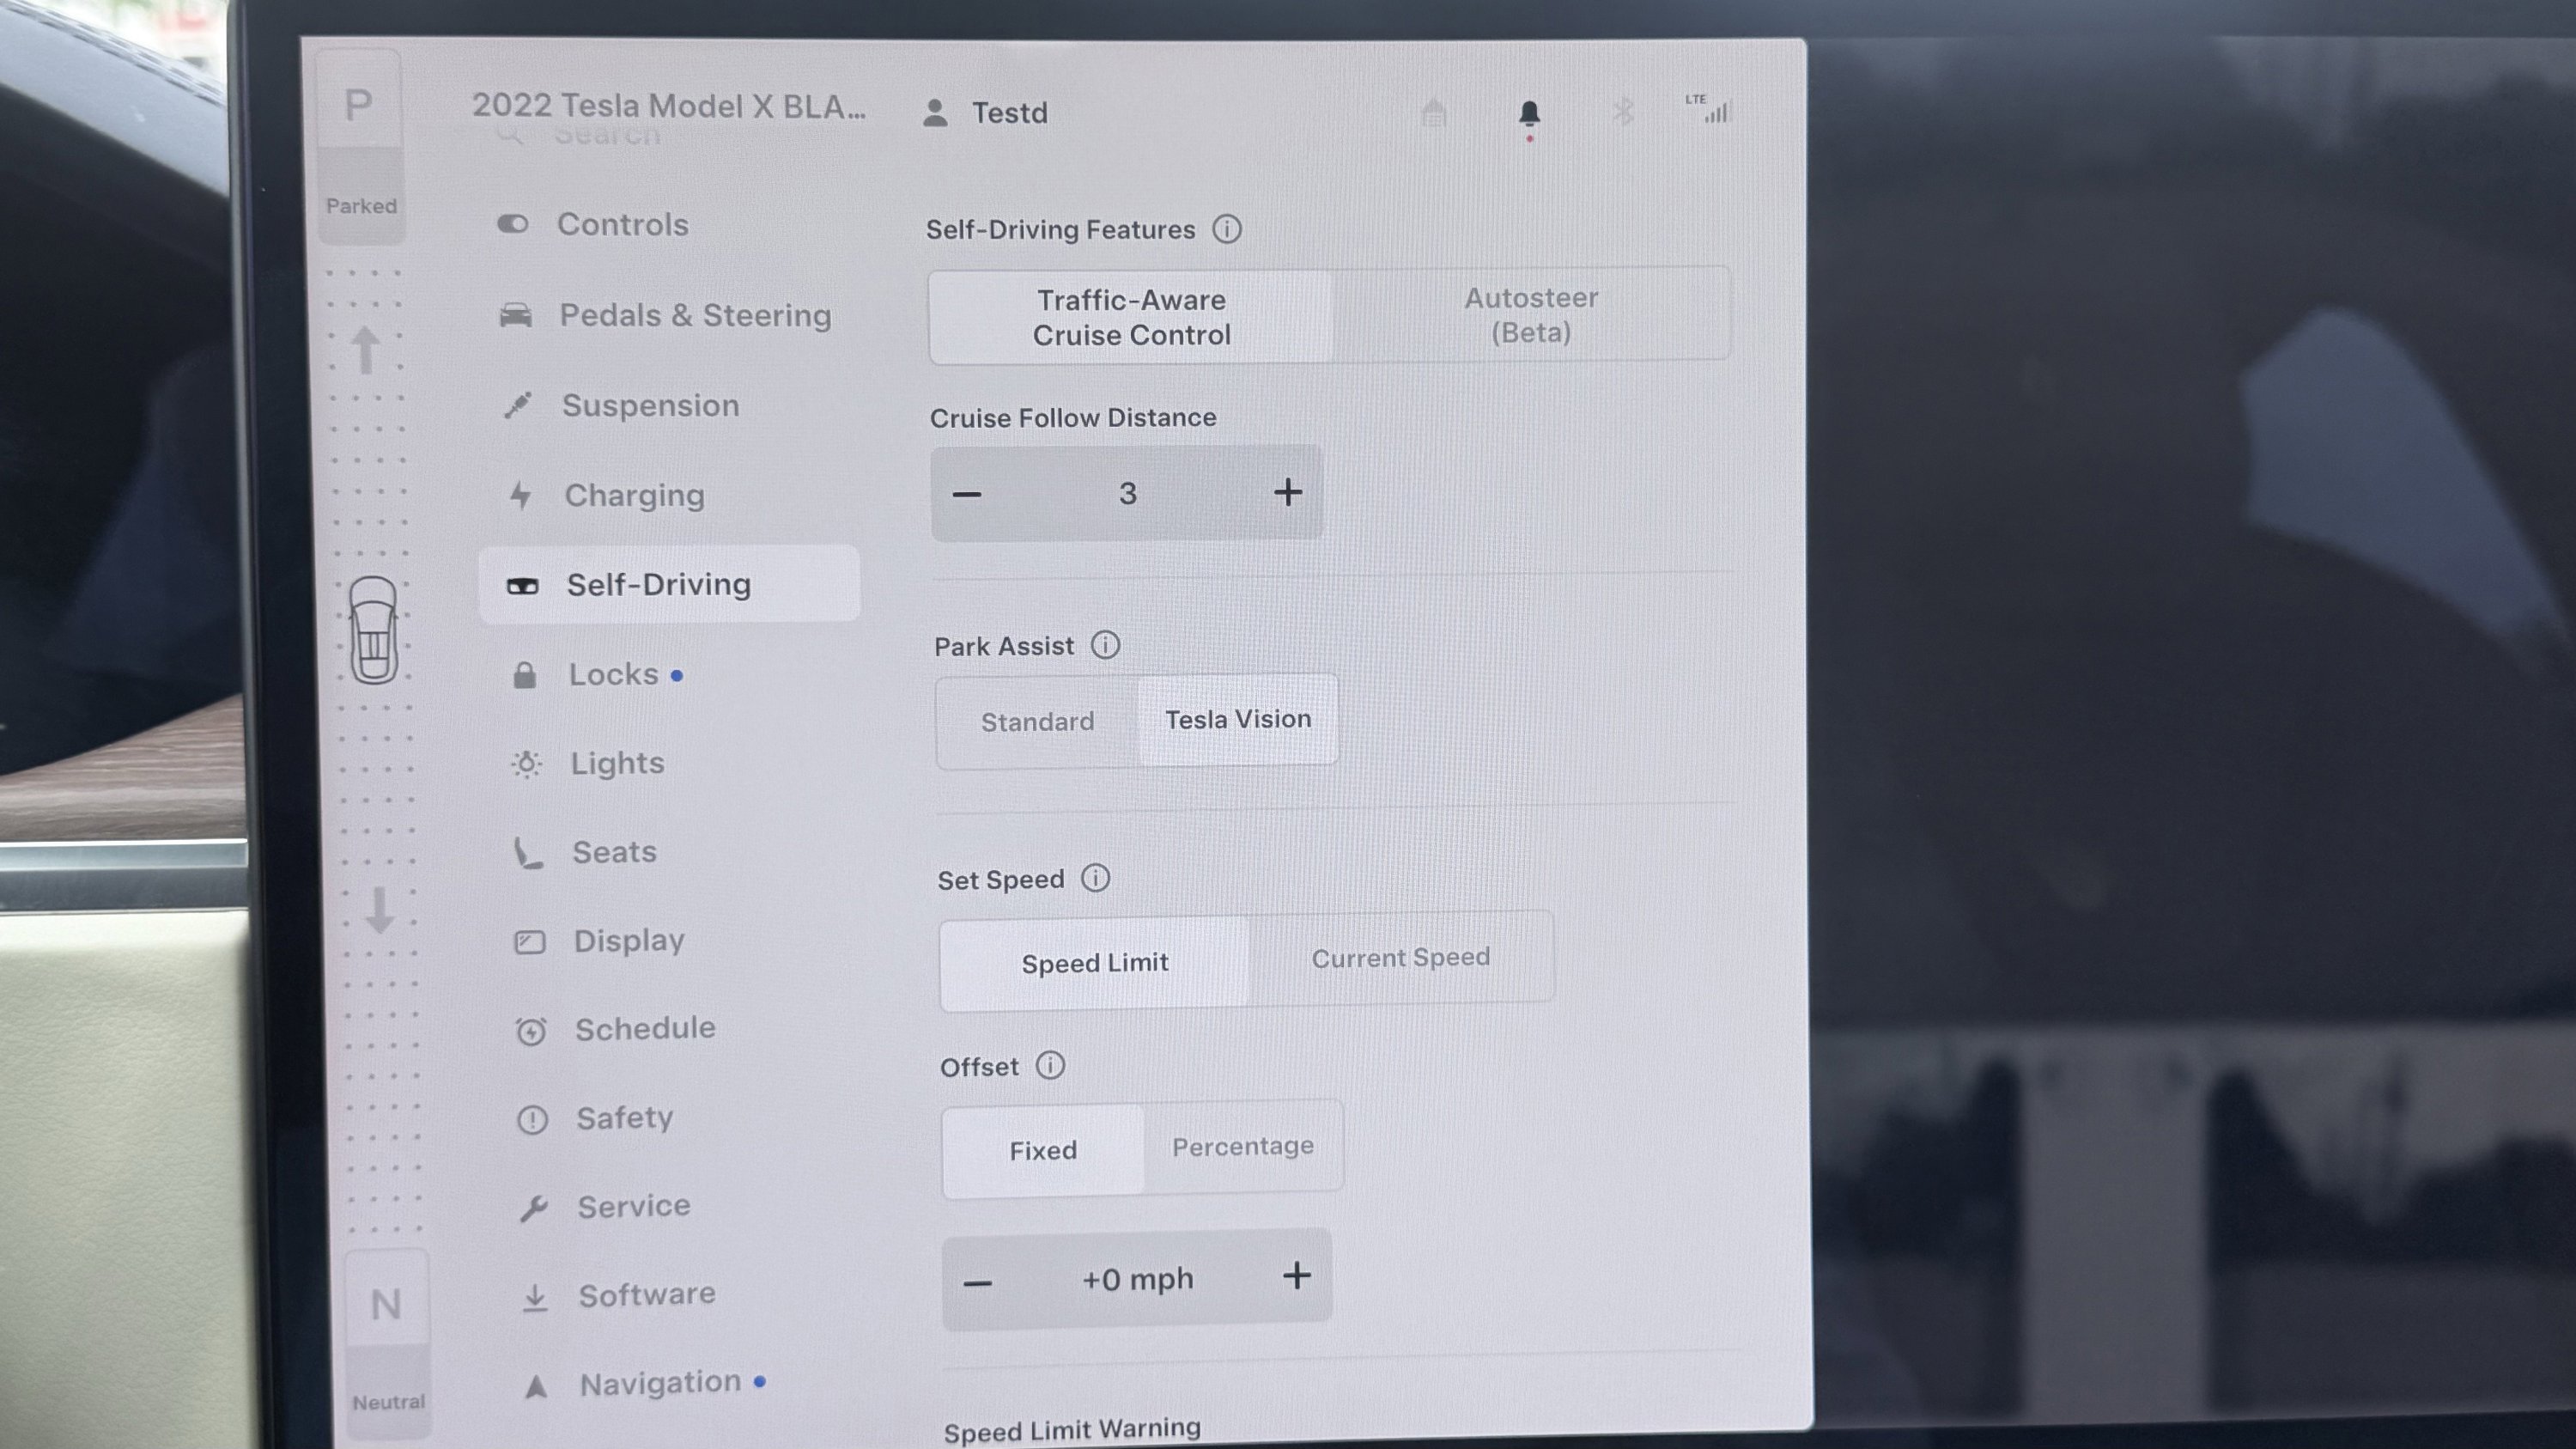Tap the garage home icon
2576x1449 pixels.
(x=1434, y=112)
